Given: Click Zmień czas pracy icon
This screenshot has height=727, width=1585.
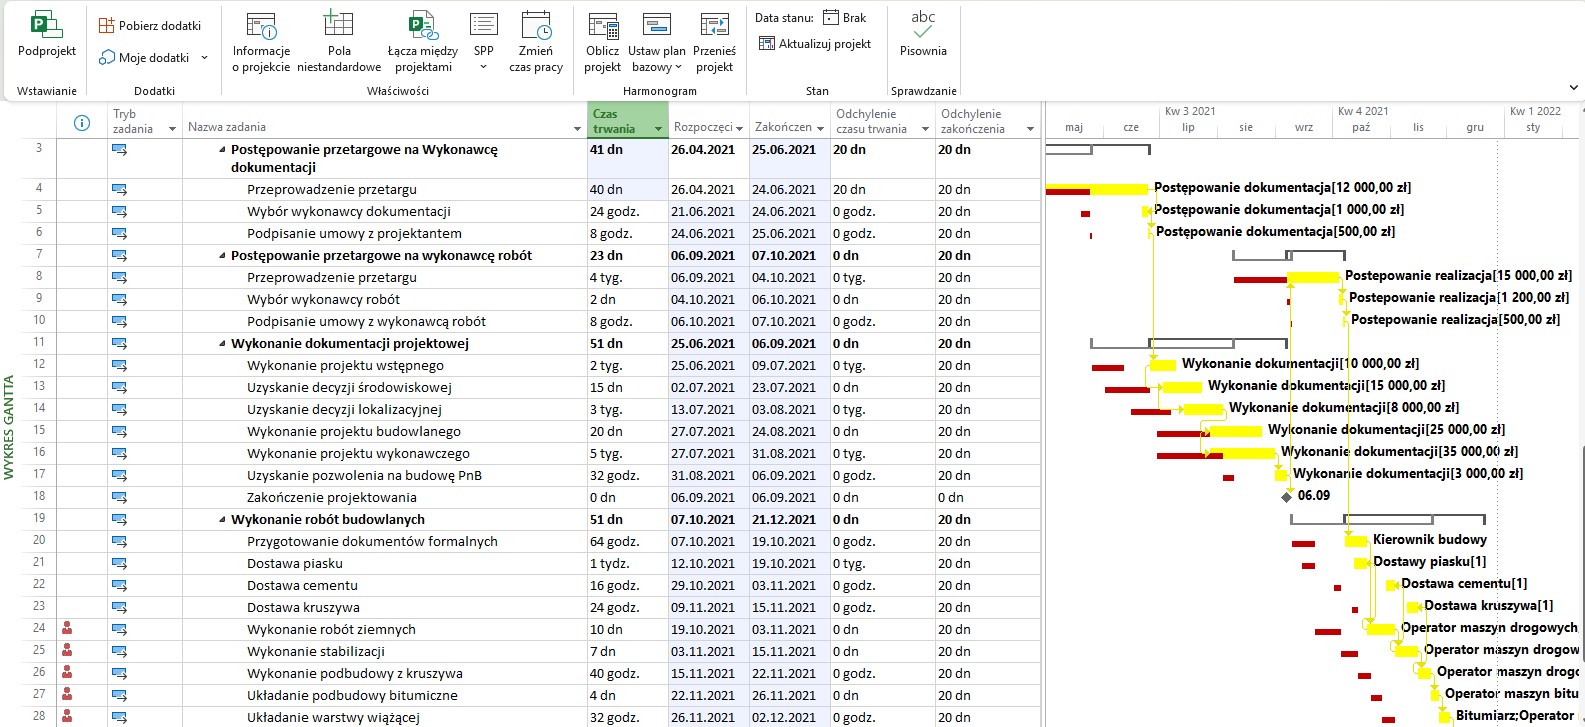Looking at the screenshot, I should (536, 26).
